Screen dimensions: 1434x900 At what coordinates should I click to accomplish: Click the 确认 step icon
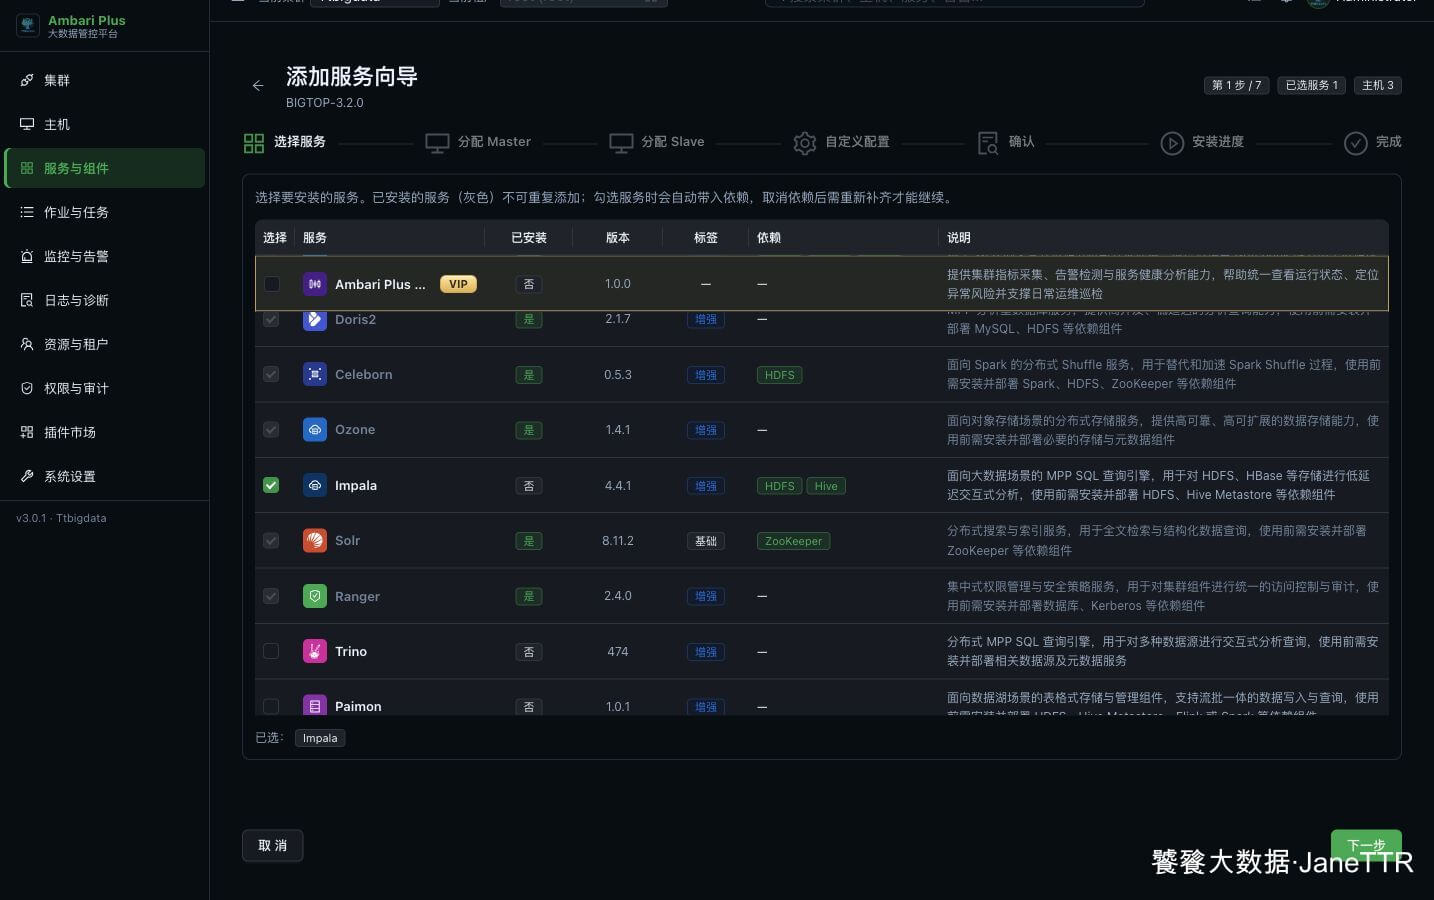(x=988, y=143)
